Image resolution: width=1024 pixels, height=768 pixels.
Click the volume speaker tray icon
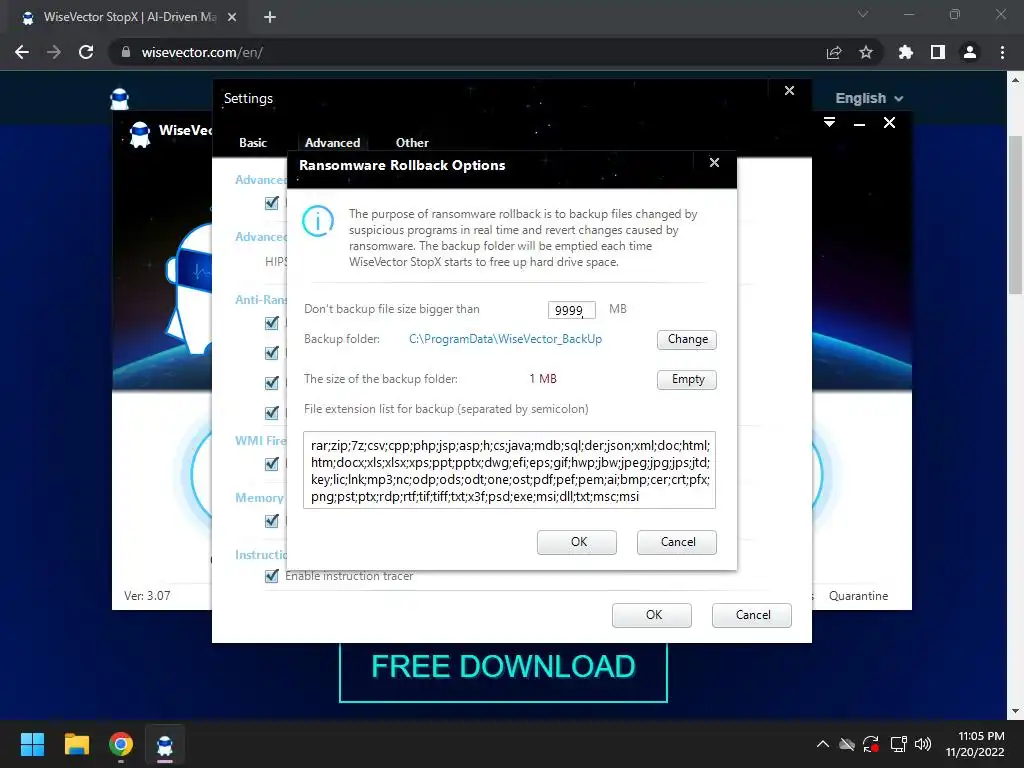923,744
